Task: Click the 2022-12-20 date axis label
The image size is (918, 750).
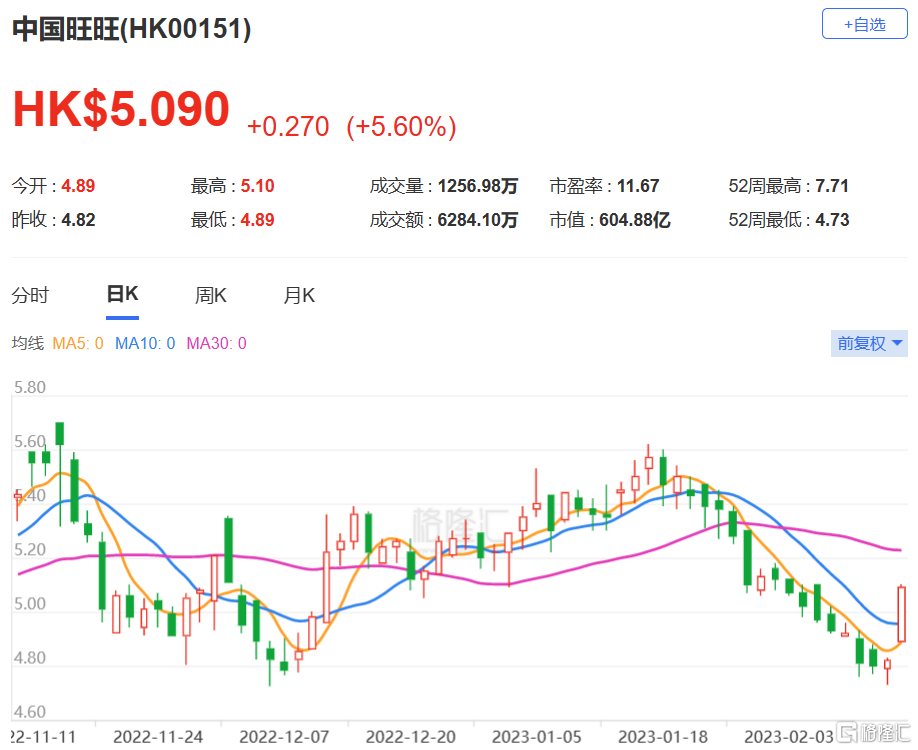Action: [x=410, y=737]
